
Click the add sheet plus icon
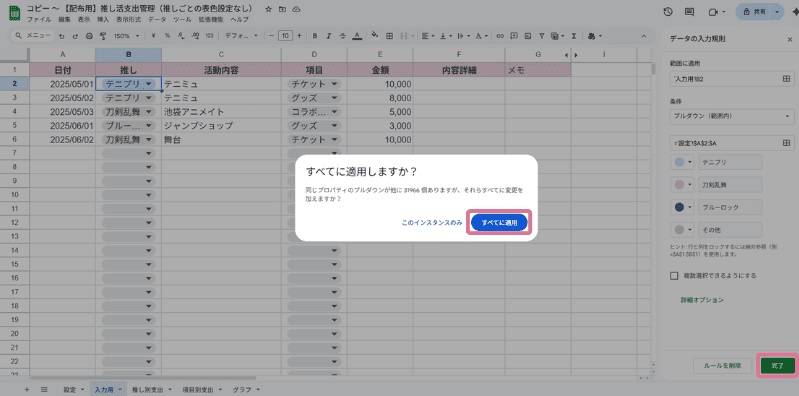coord(26,389)
